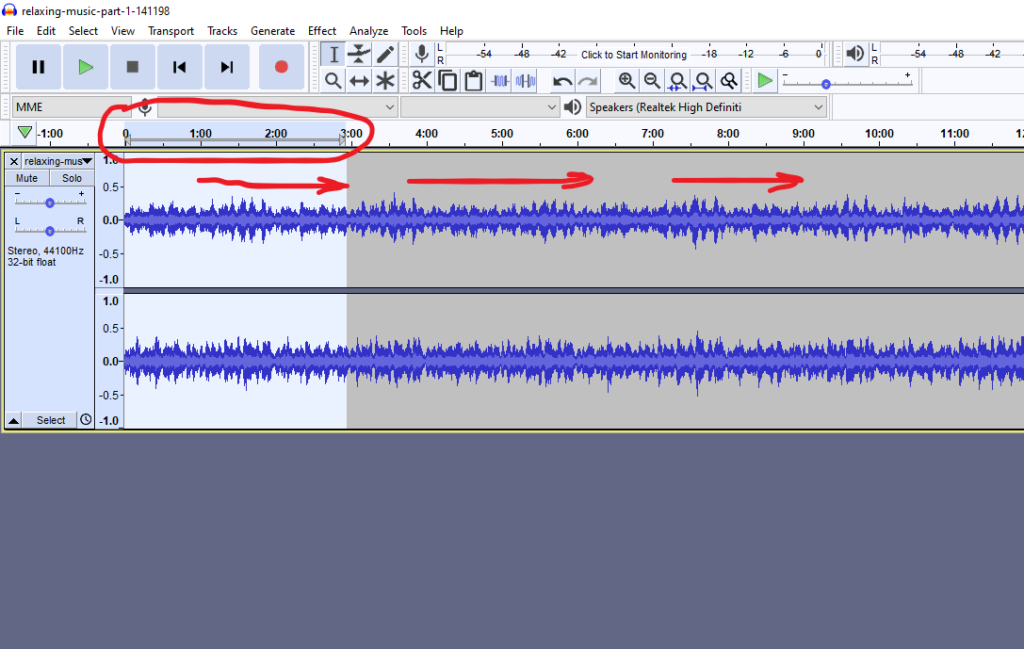Undo the last action

pos(562,81)
